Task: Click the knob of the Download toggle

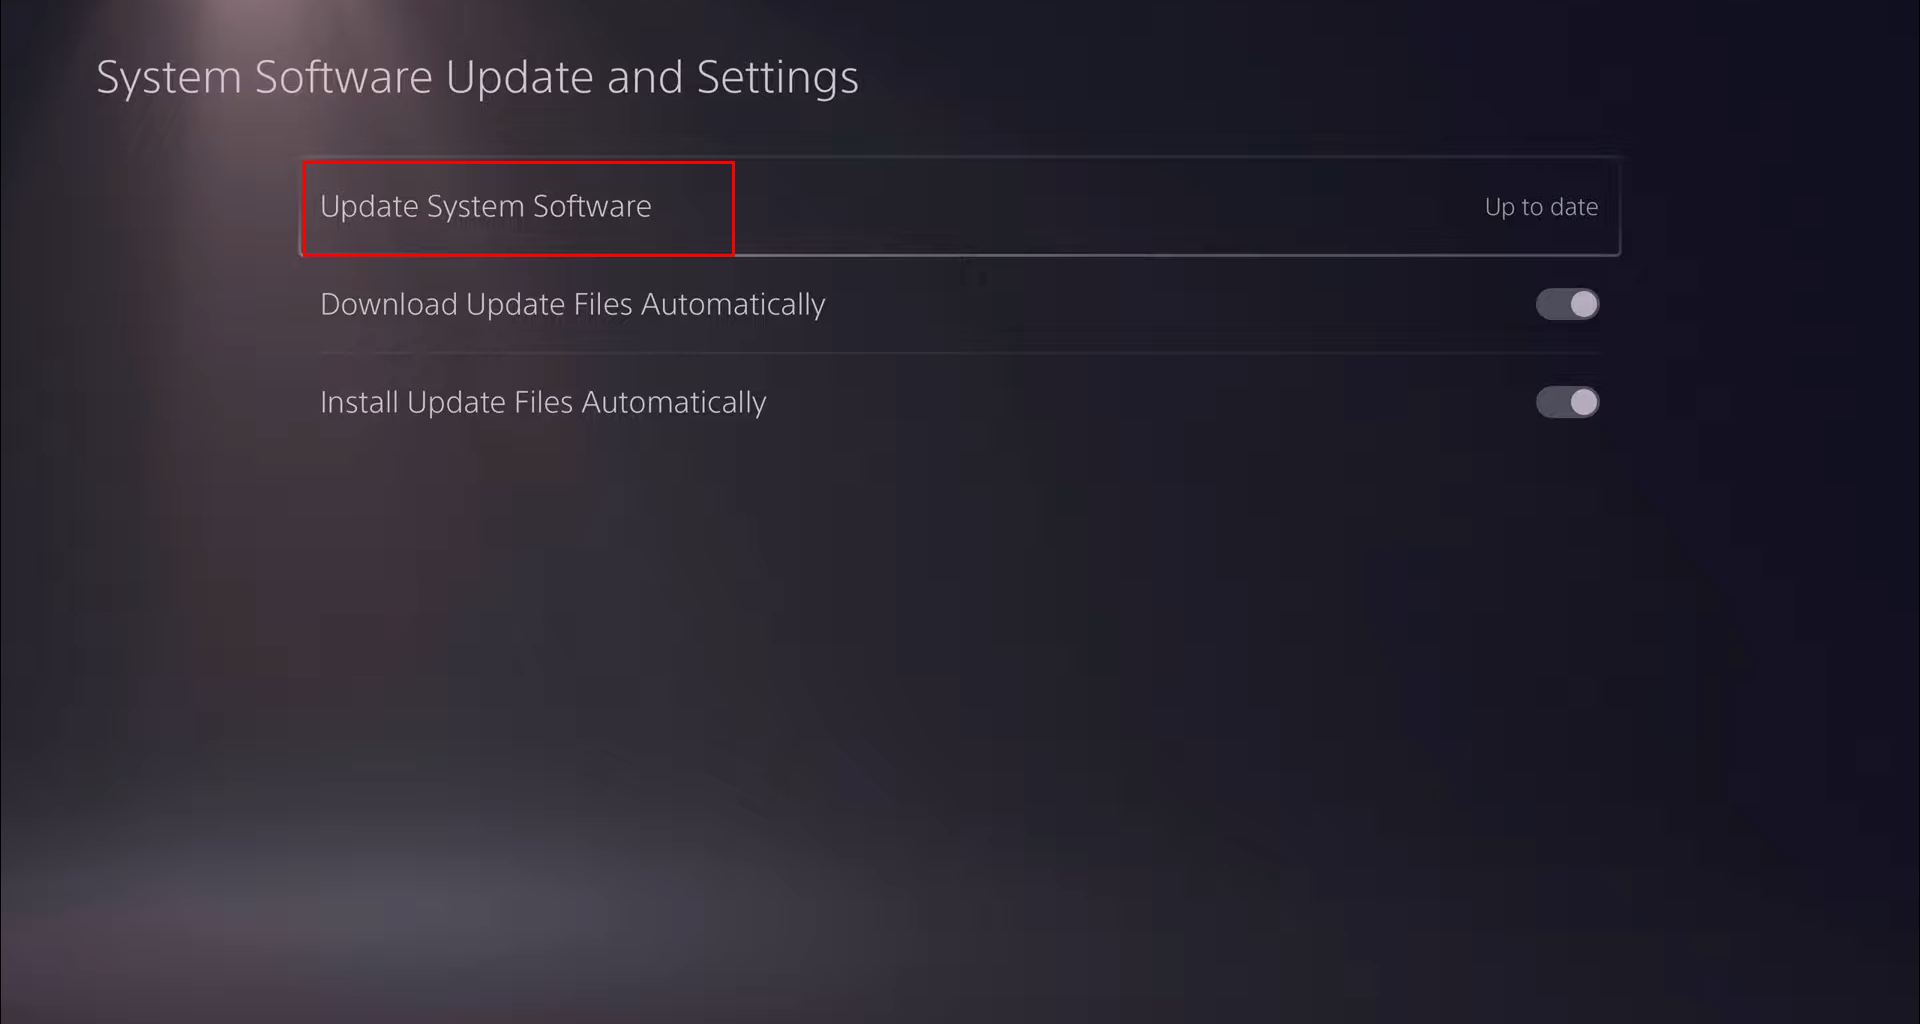Action: 1584,304
